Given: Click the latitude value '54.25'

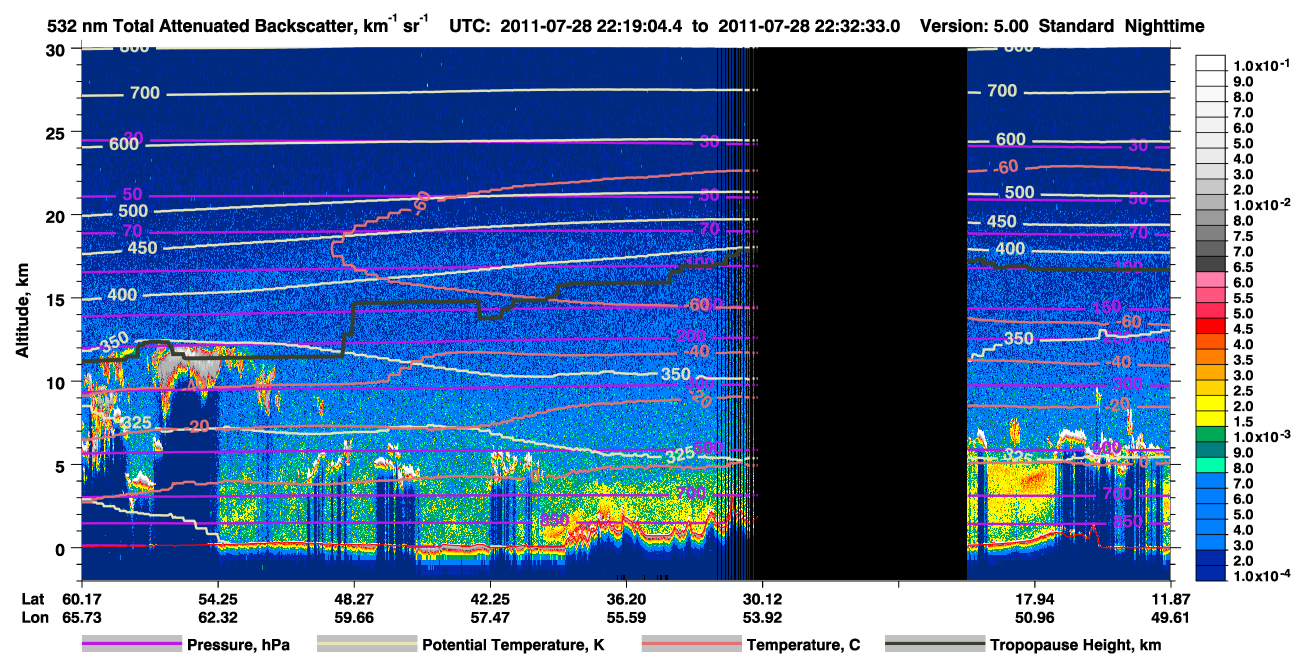Looking at the screenshot, I should point(217,598).
